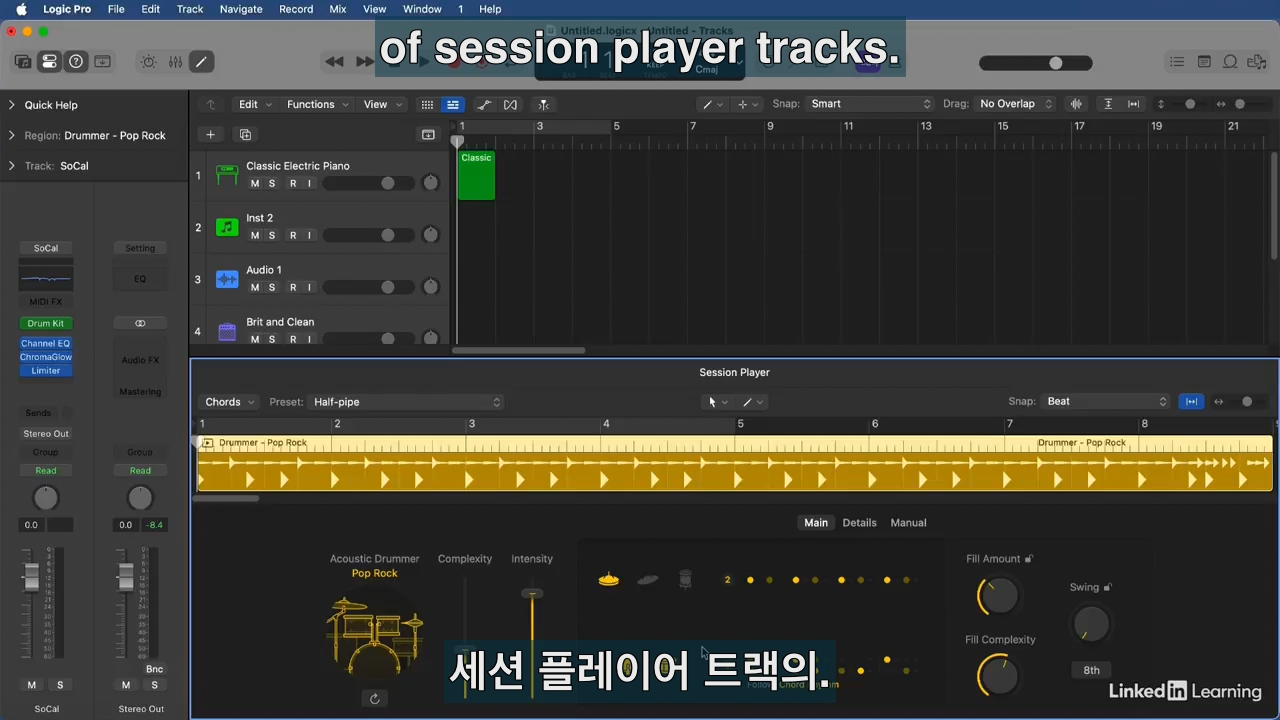1280x720 pixels.
Task: Click the horizontal auto zoom icon
Action: coord(1134,104)
